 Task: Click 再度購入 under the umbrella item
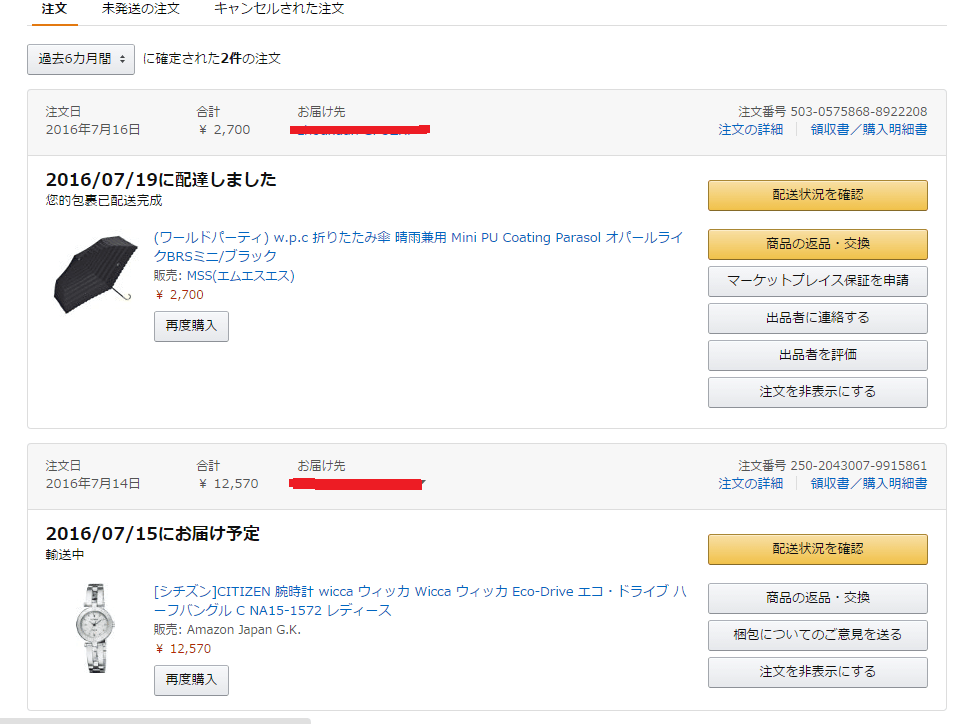pos(191,326)
